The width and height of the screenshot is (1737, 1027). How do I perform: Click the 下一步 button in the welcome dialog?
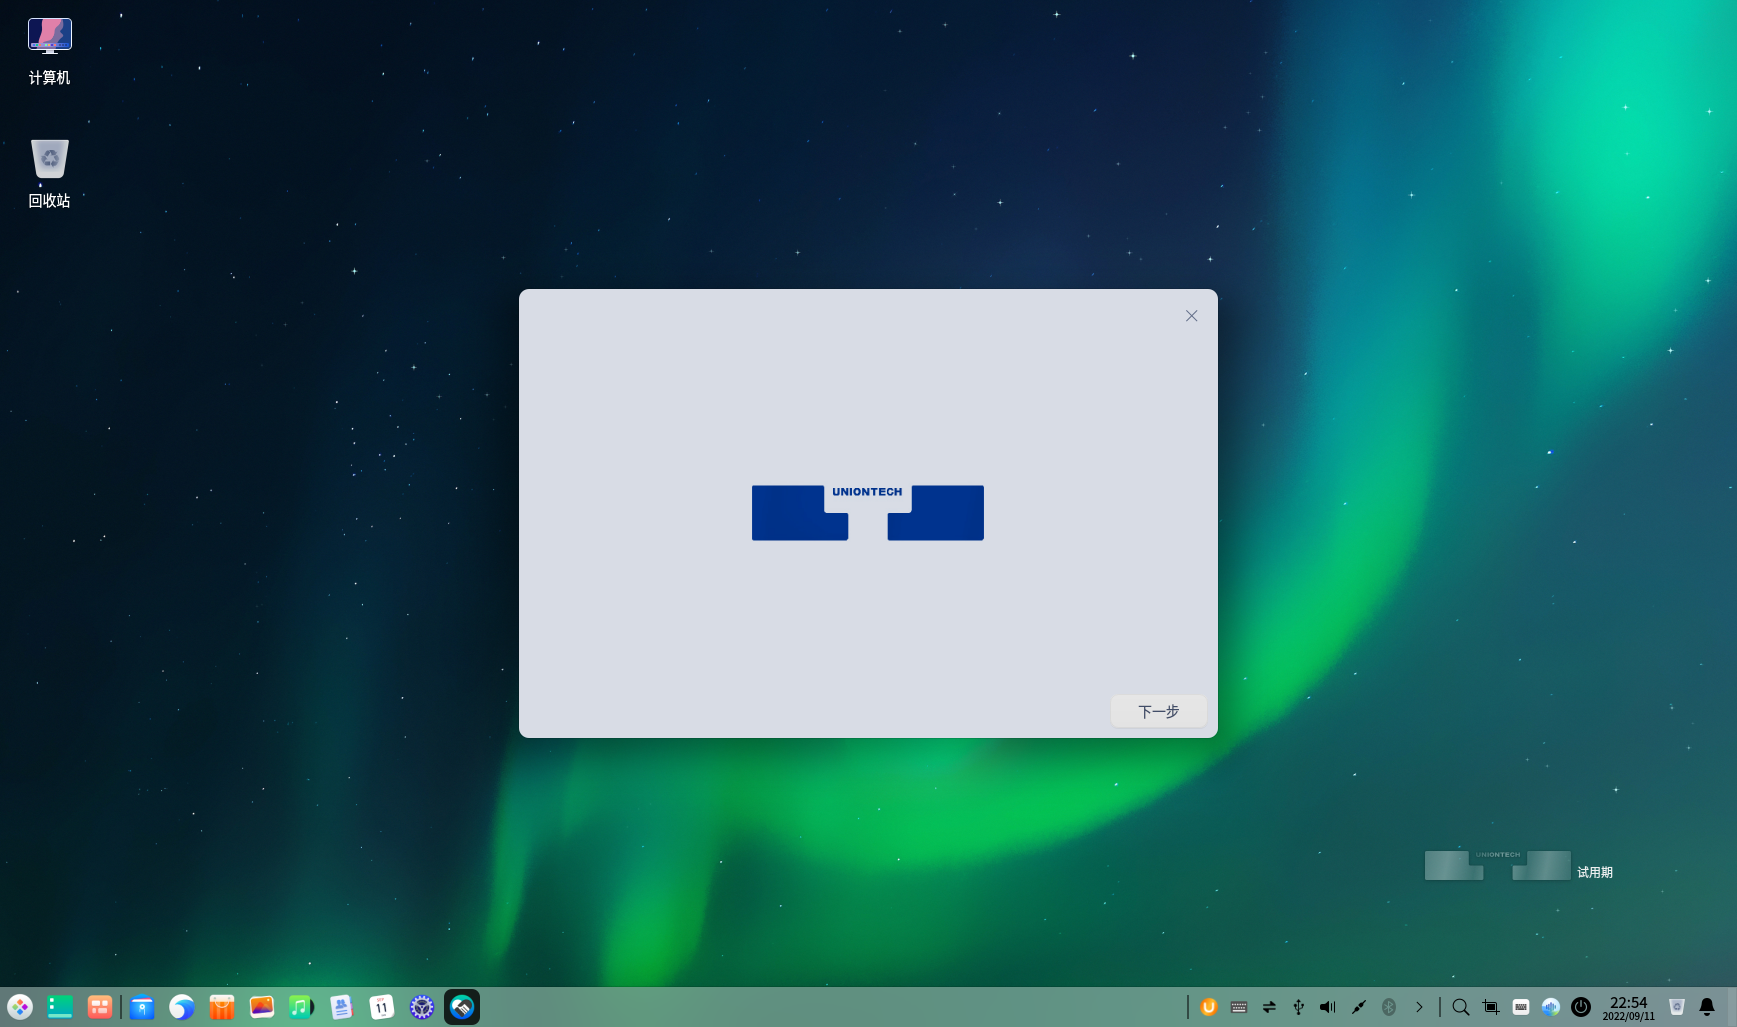coord(1158,711)
